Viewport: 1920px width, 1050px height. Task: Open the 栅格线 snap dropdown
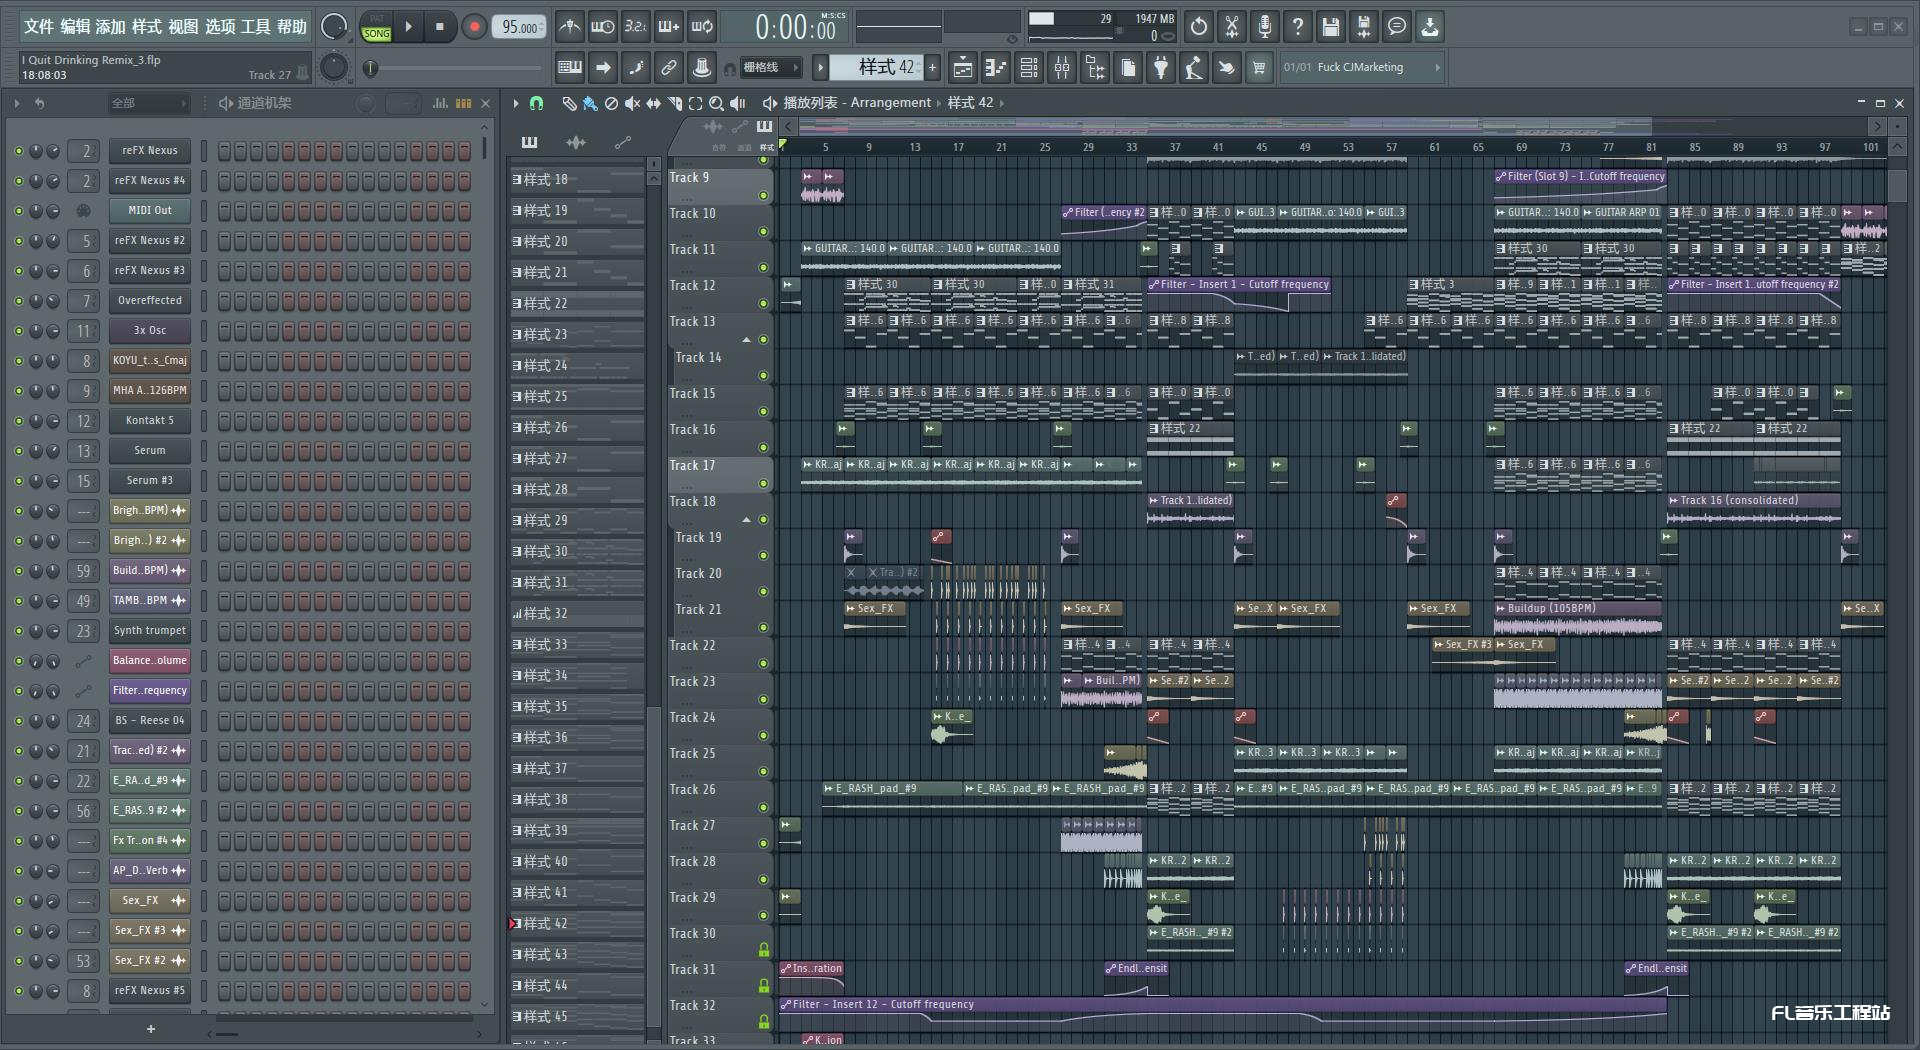tap(771, 68)
